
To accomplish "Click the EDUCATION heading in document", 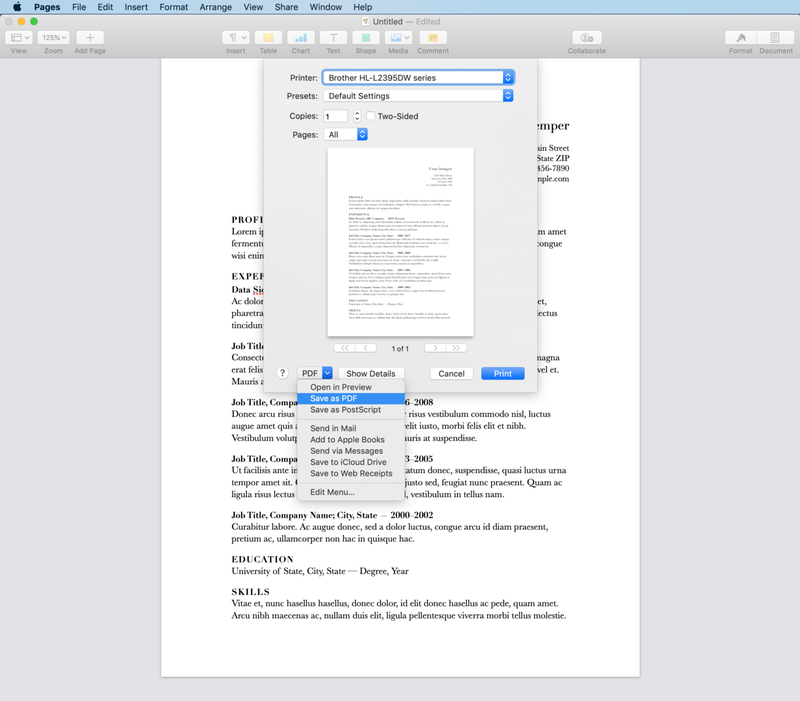I will (x=263, y=559).
